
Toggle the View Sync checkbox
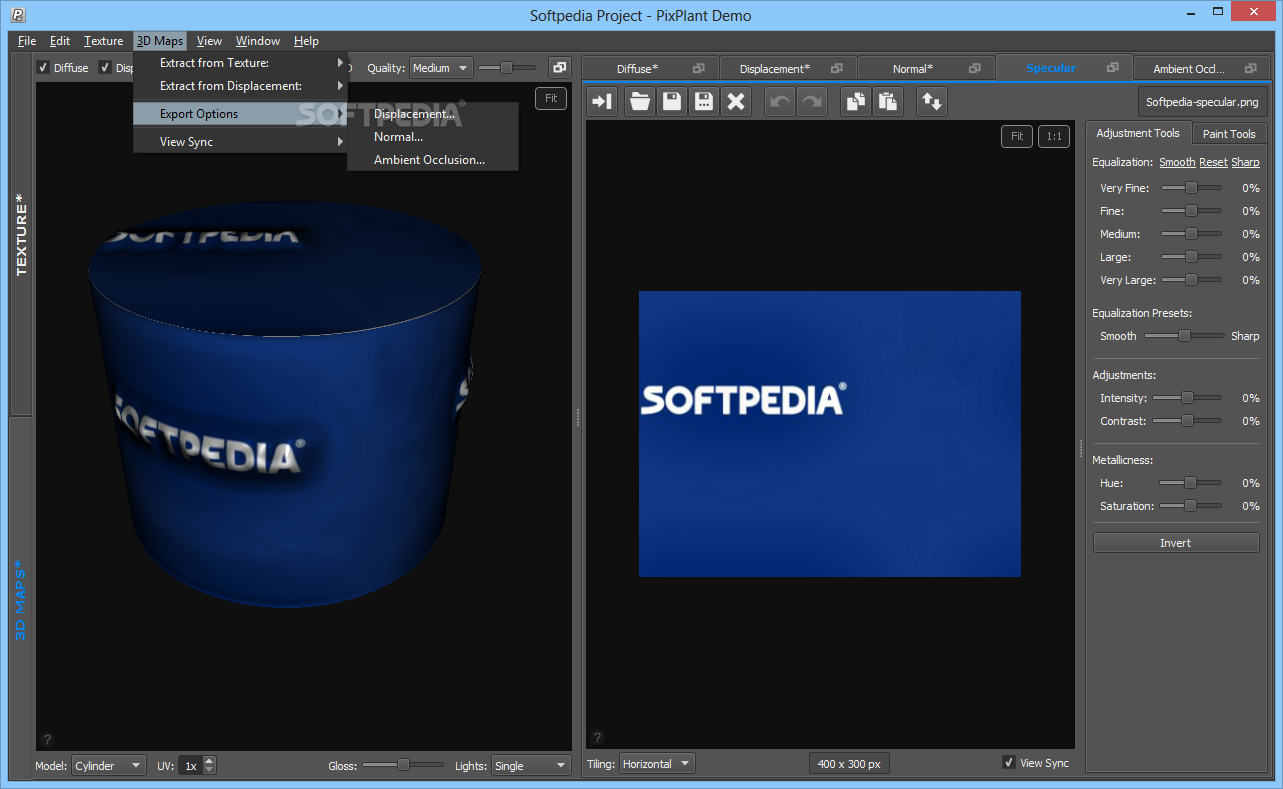pos(1009,763)
